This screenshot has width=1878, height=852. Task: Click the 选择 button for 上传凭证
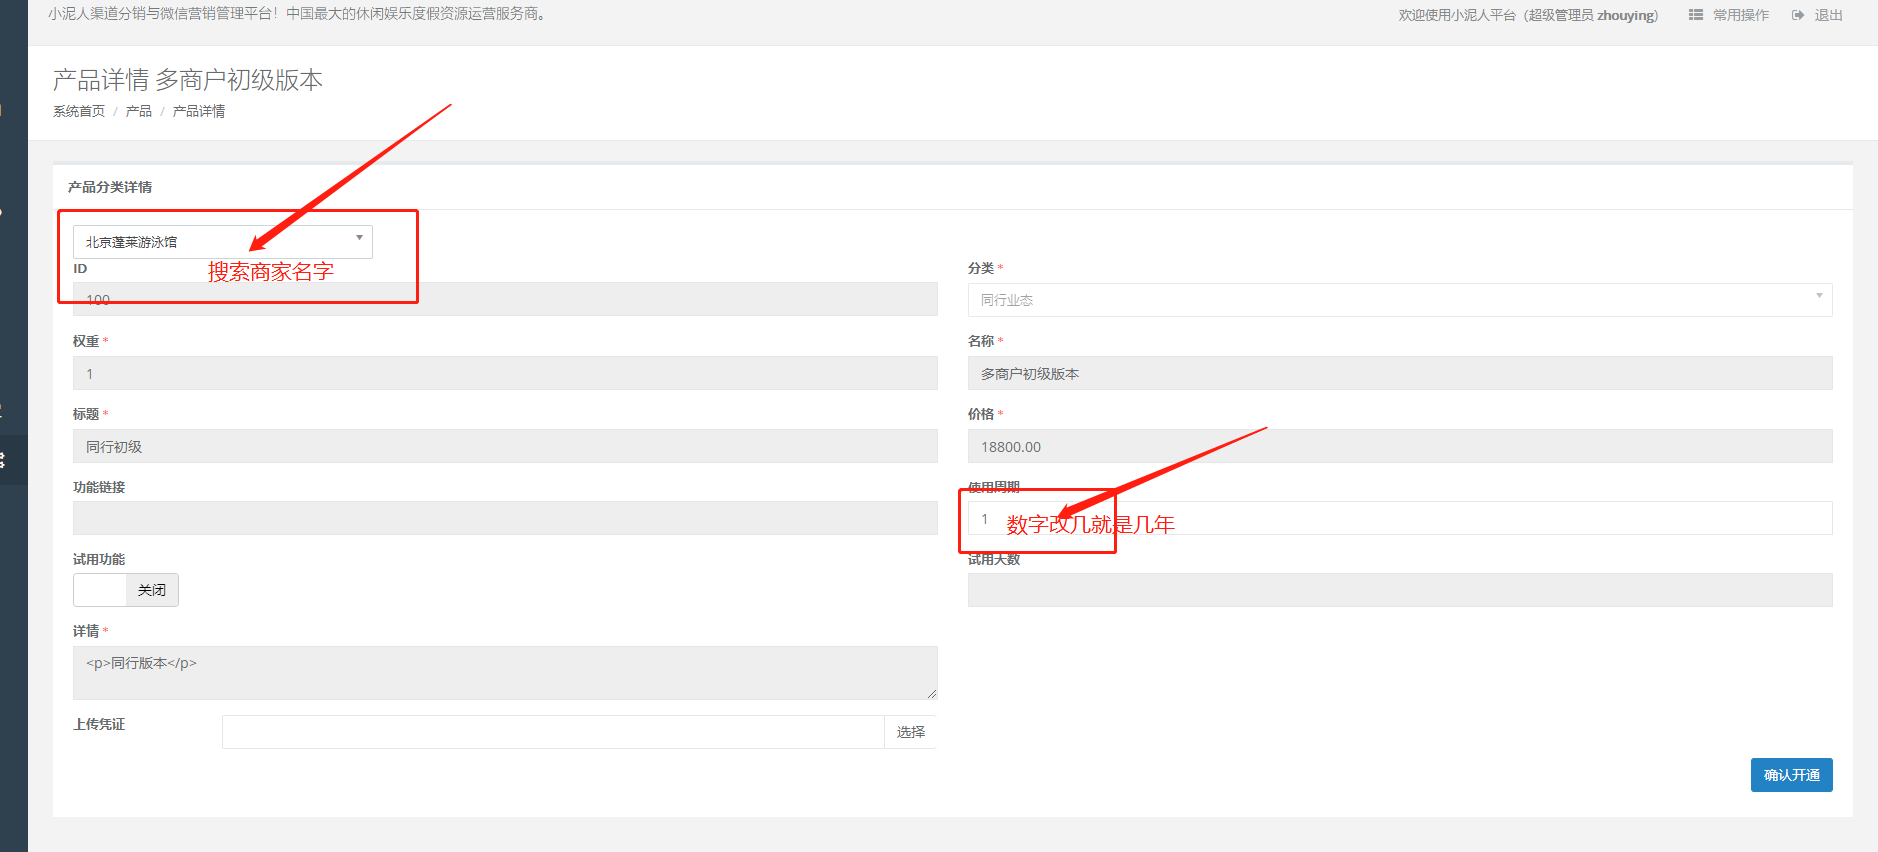click(910, 732)
